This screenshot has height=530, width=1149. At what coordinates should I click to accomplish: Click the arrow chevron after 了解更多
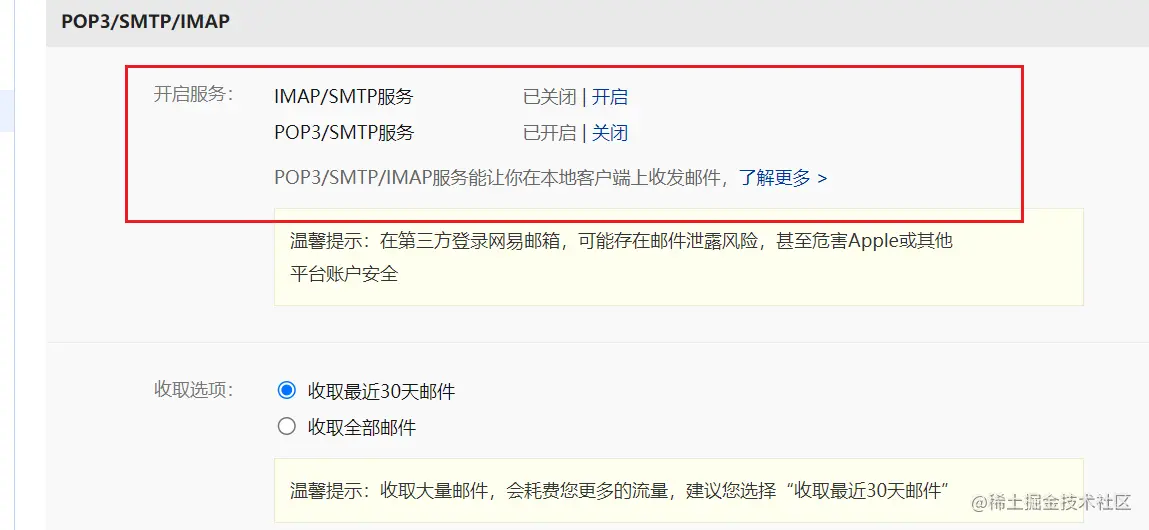coord(822,178)
